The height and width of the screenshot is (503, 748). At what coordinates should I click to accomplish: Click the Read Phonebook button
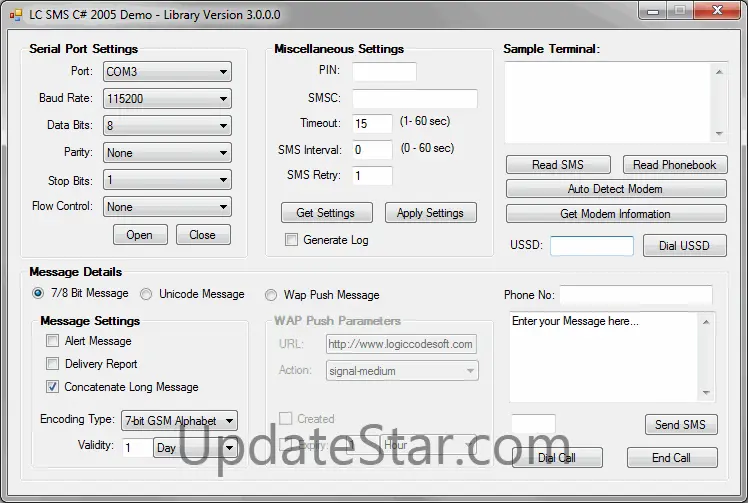675,165
